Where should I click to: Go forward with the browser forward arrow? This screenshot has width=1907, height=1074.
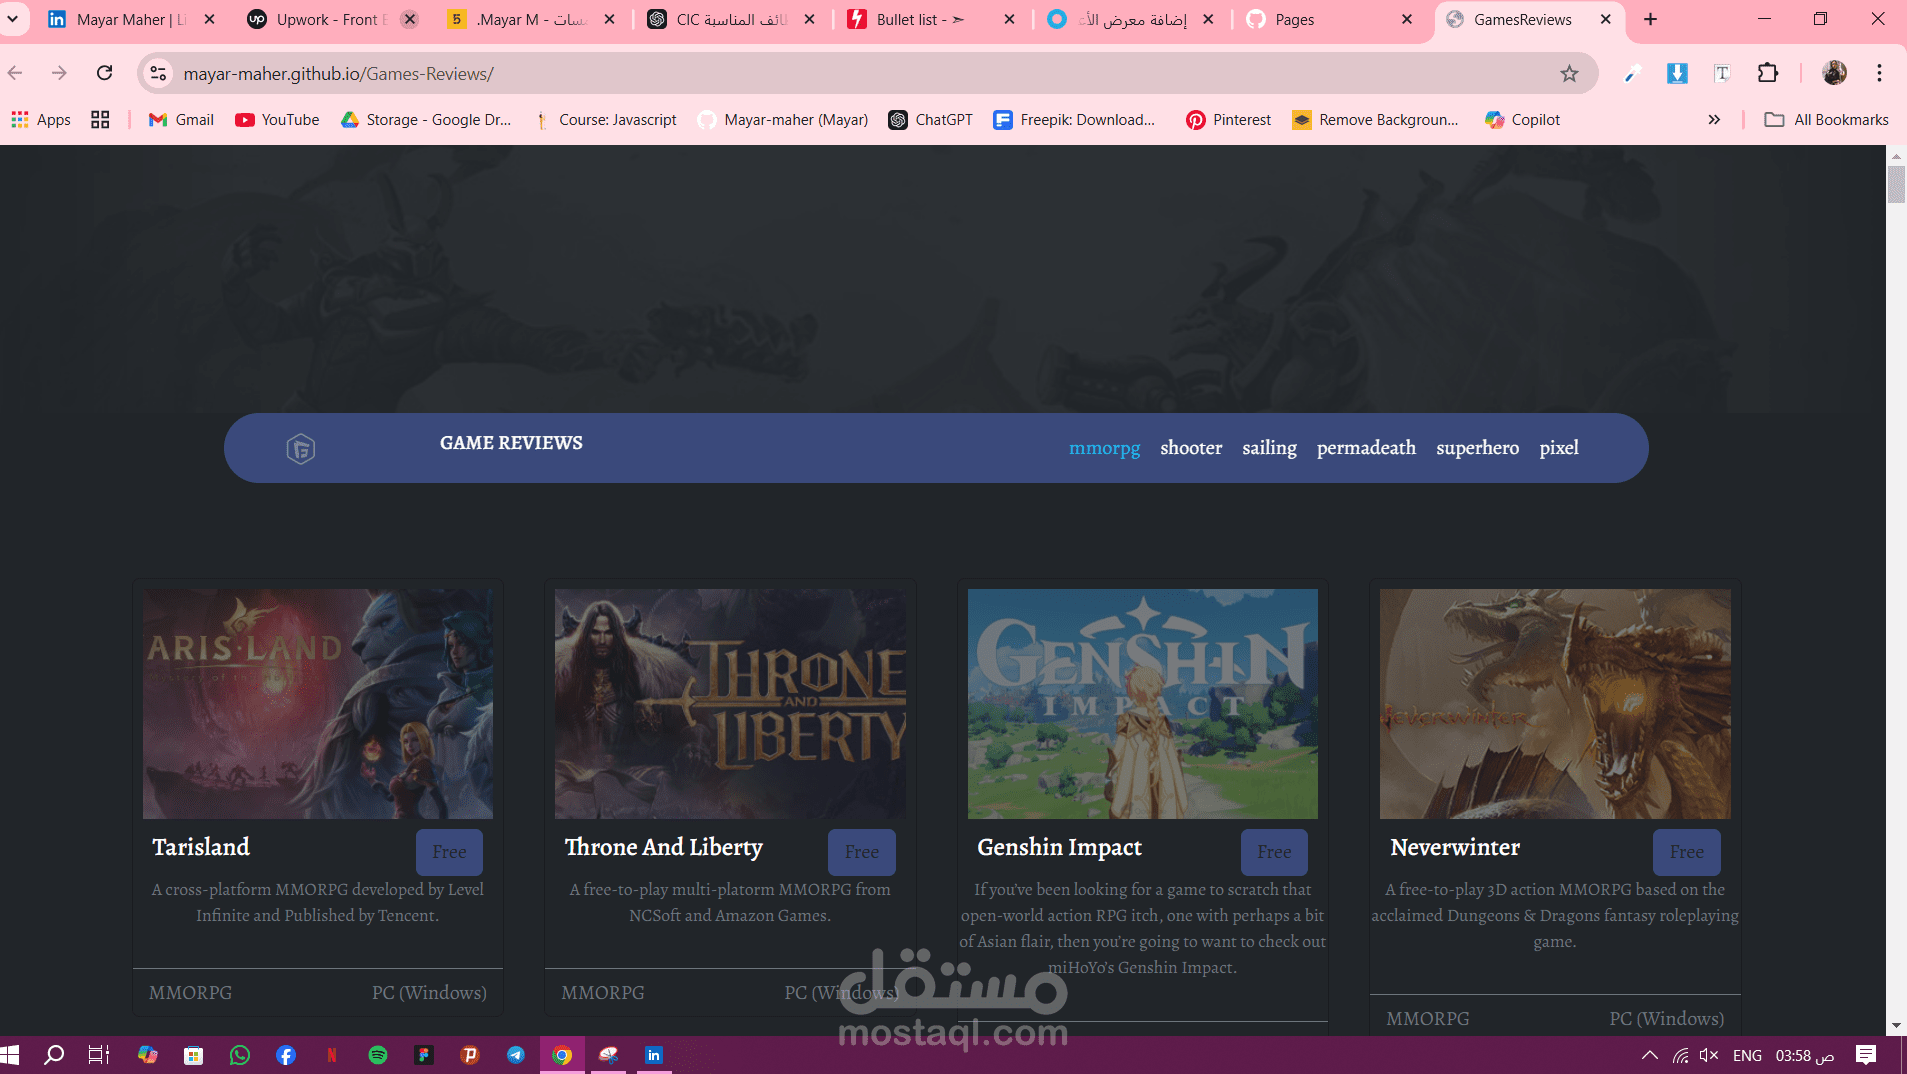click(59, 73)
